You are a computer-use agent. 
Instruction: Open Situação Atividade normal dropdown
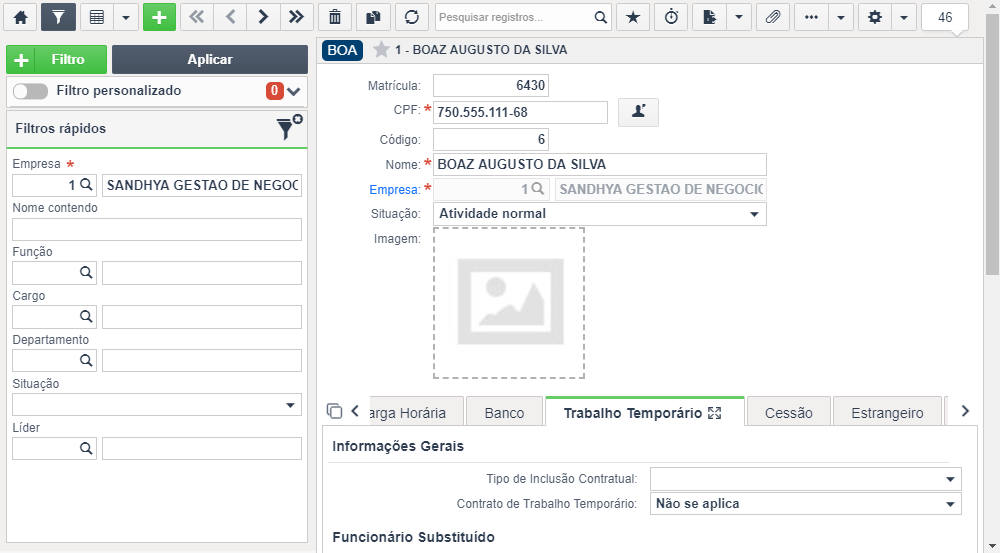[x=599, y=214]
